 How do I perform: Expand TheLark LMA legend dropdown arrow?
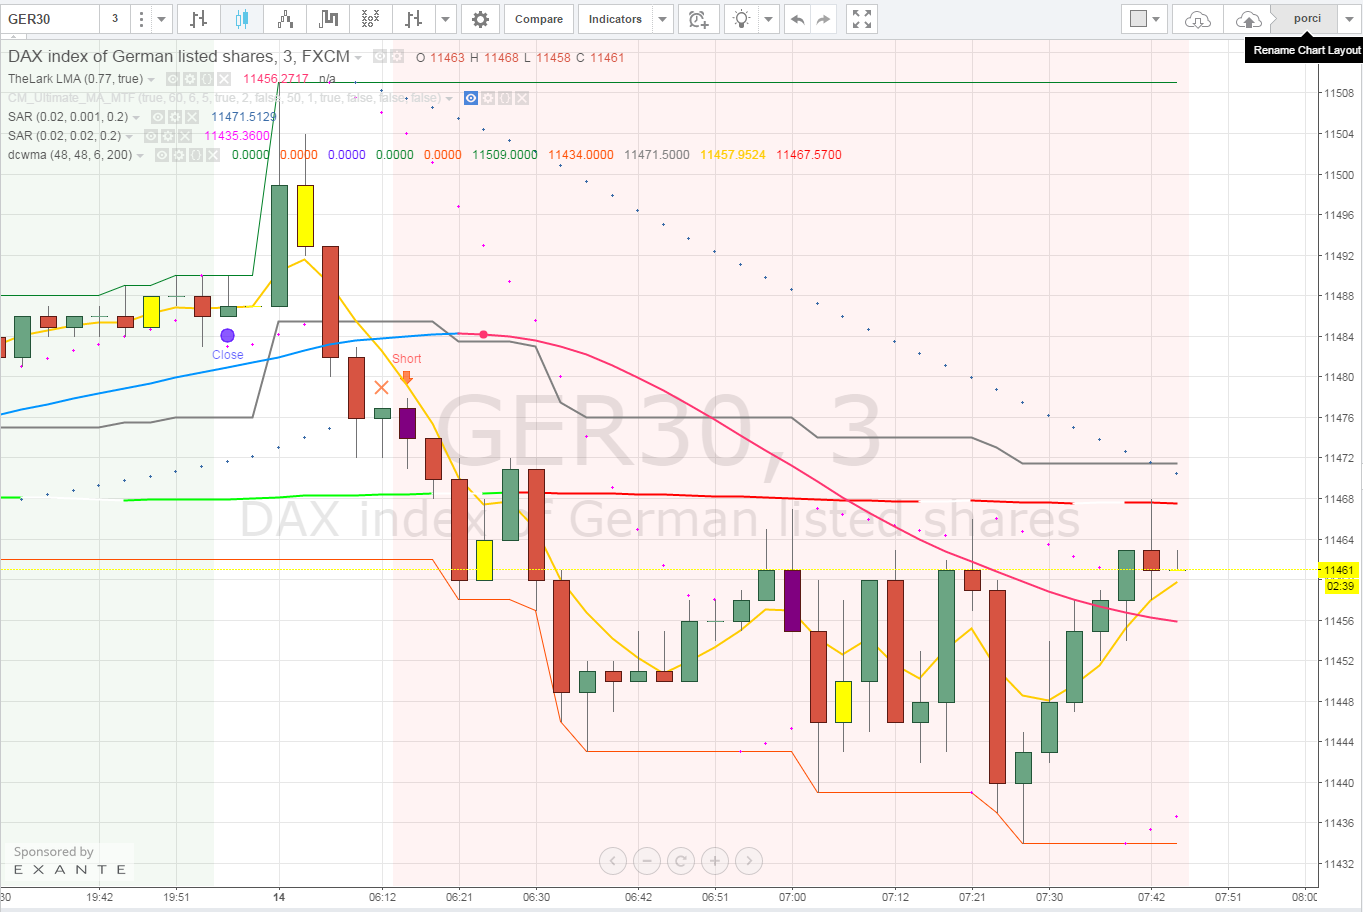point(152,80)
